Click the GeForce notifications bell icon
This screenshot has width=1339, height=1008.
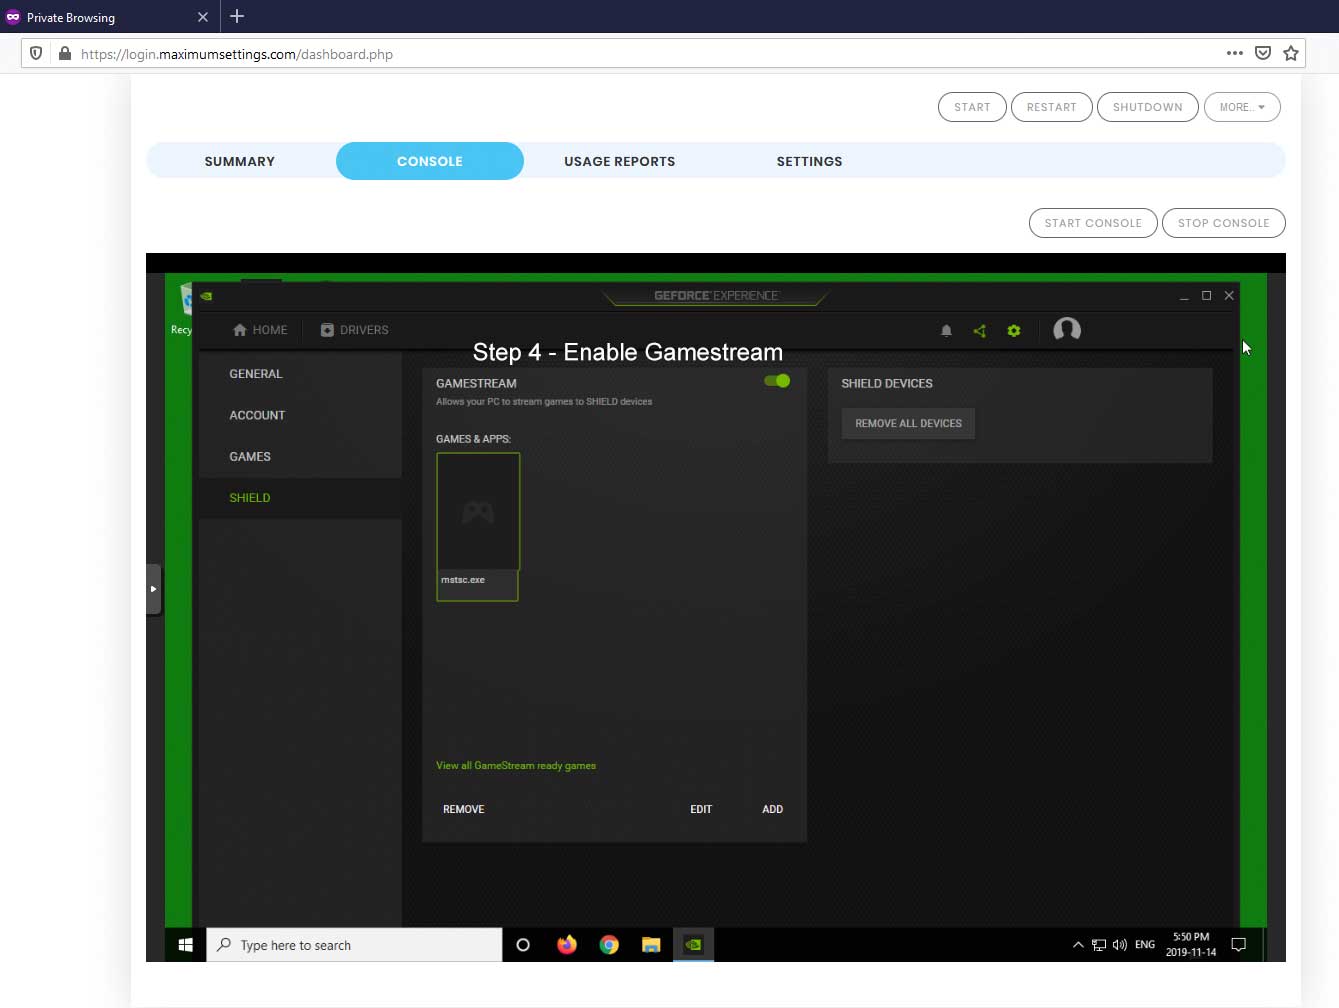coord(946,331)
